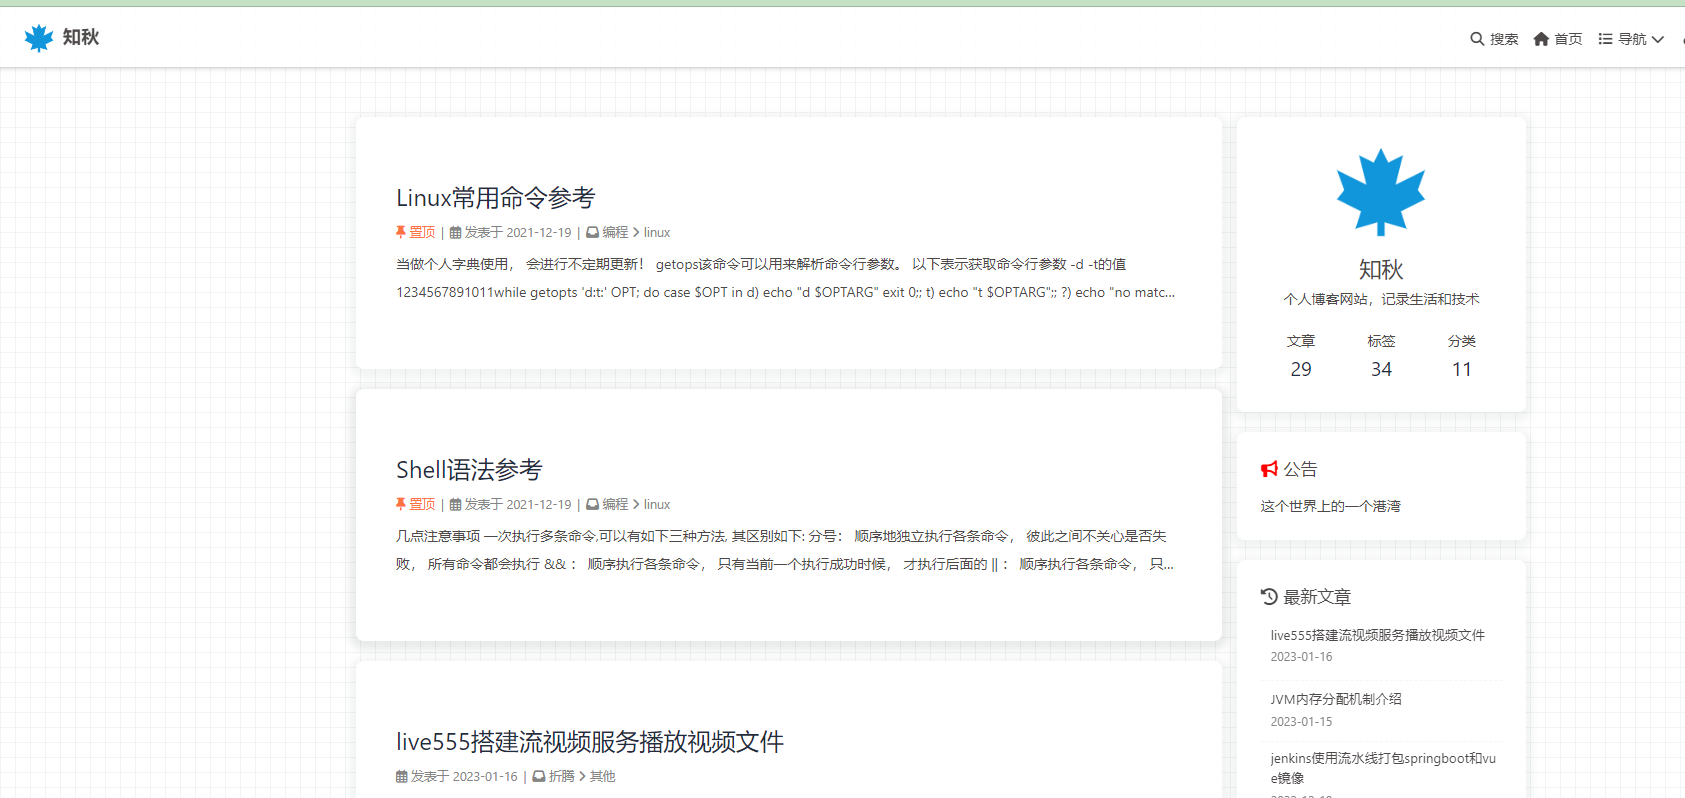The width and height of the screenshot is (1685, 798).
Task: Expand the 导航 navigation dropdown
Action: coord(1631,39)
